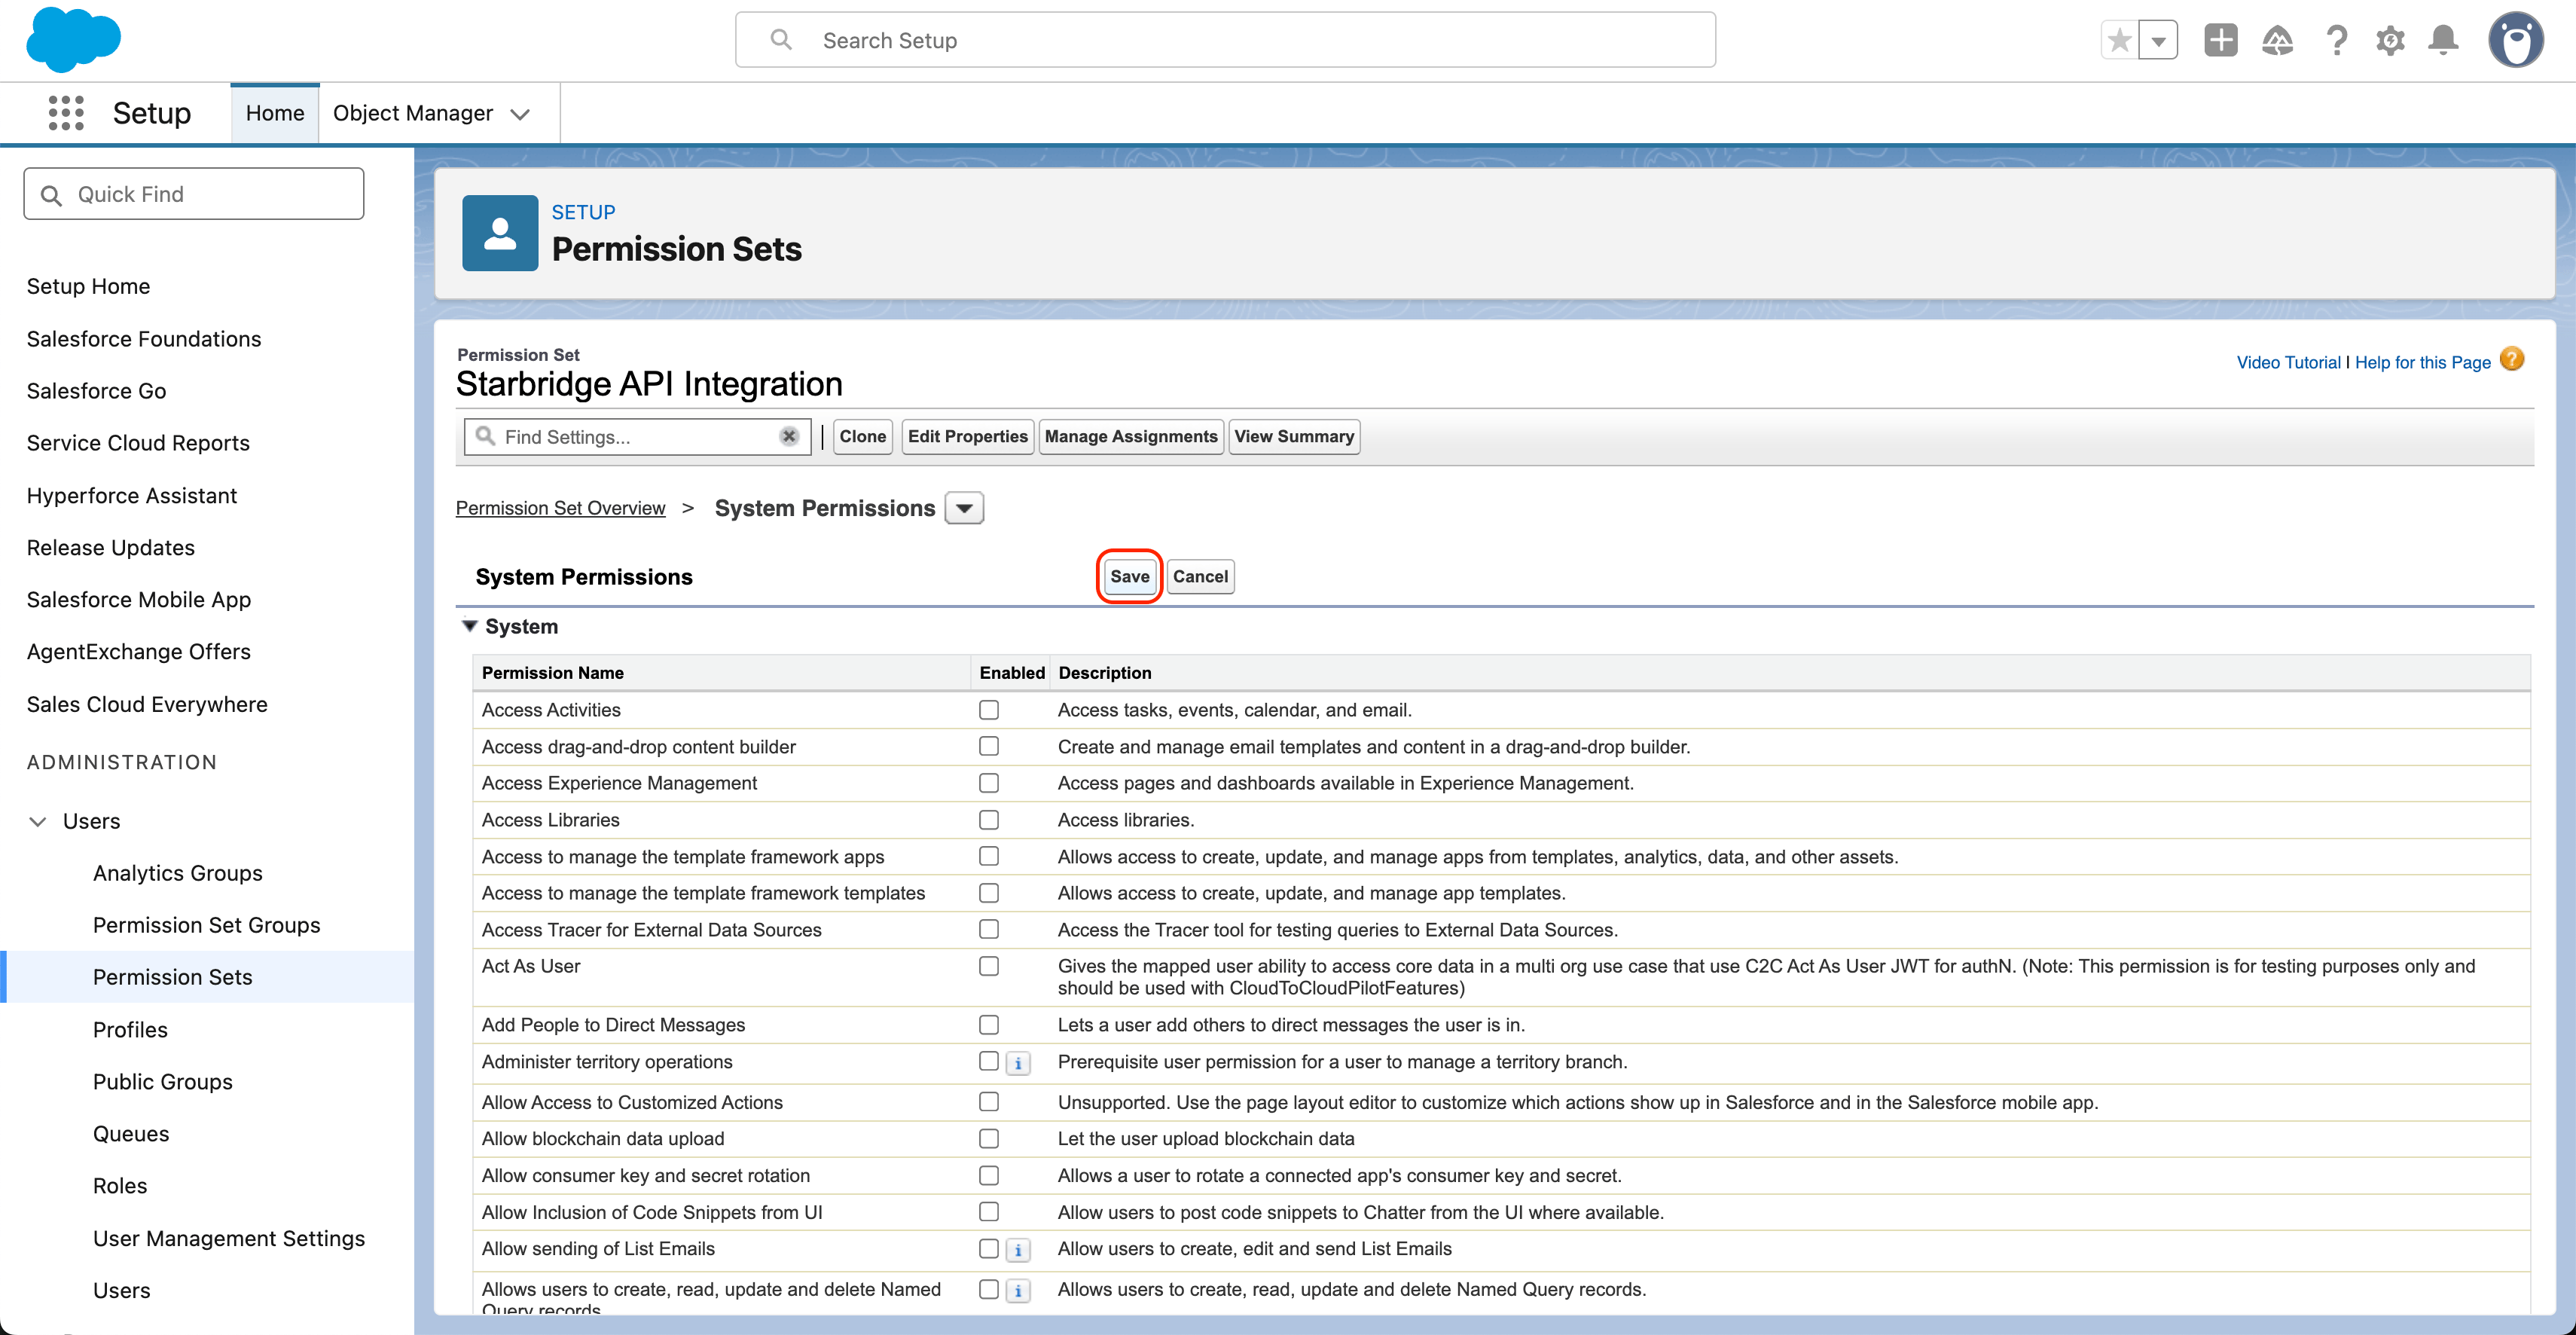Screen dimensions: 2576x1335
Task: Open Public Groups in the sidebar
Action: coord(163,1082)
